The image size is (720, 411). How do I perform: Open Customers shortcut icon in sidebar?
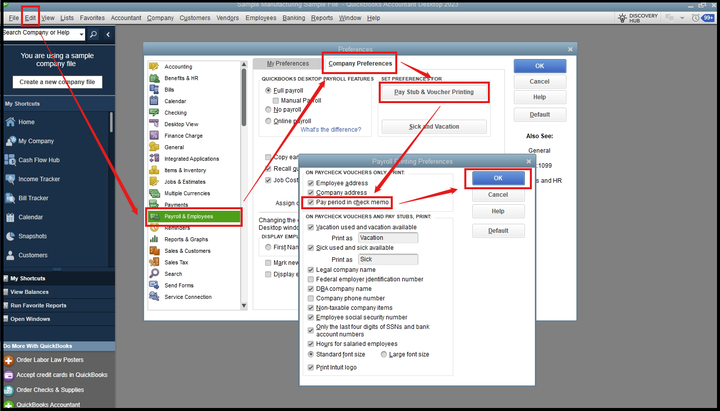tap(10, 255)
